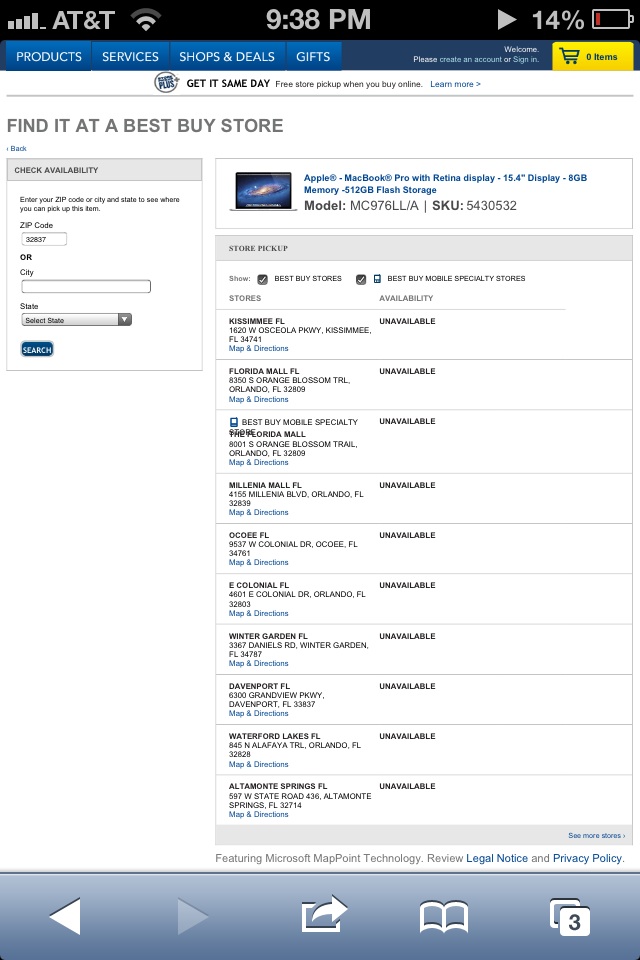Open Map & Directions for E Colonial FL
Viewport: 640px width, 960px height.
click(x=258, y=613)
